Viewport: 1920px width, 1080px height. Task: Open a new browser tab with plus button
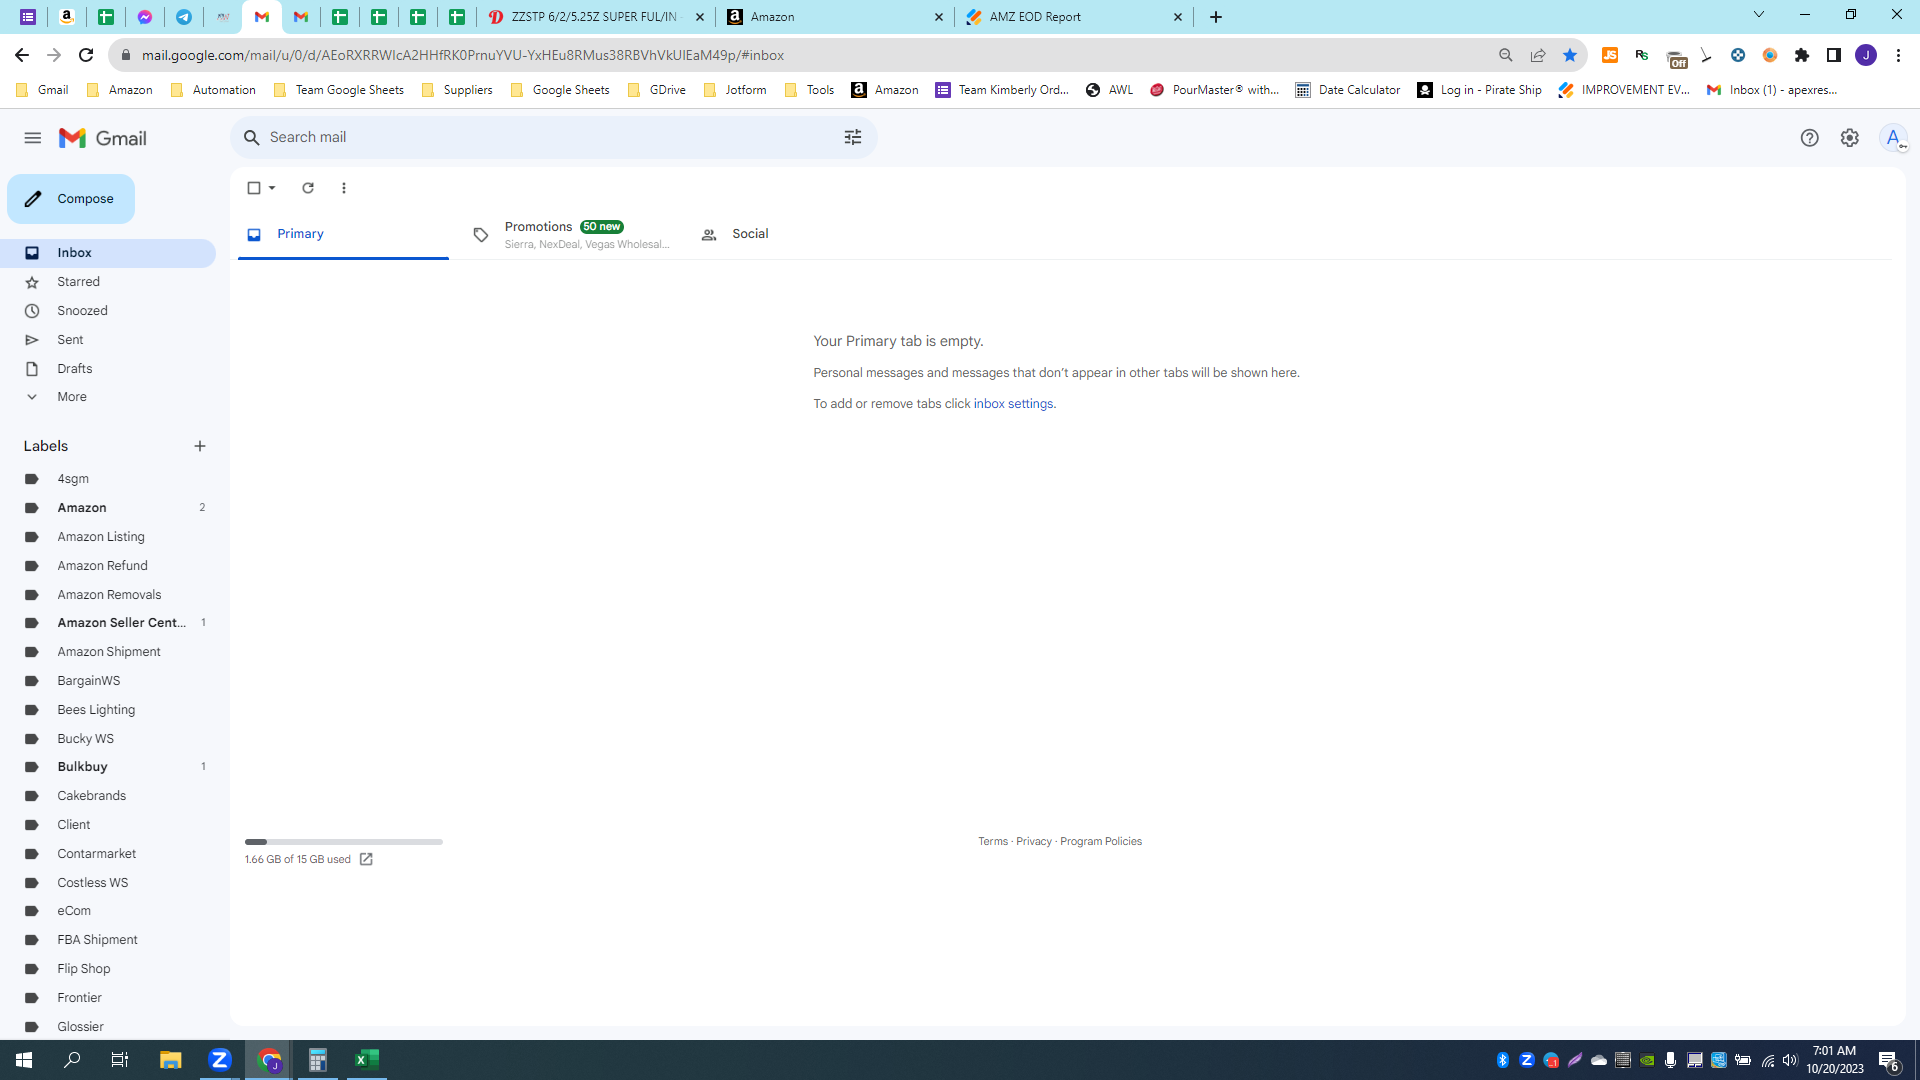[x=1216, y=17]
